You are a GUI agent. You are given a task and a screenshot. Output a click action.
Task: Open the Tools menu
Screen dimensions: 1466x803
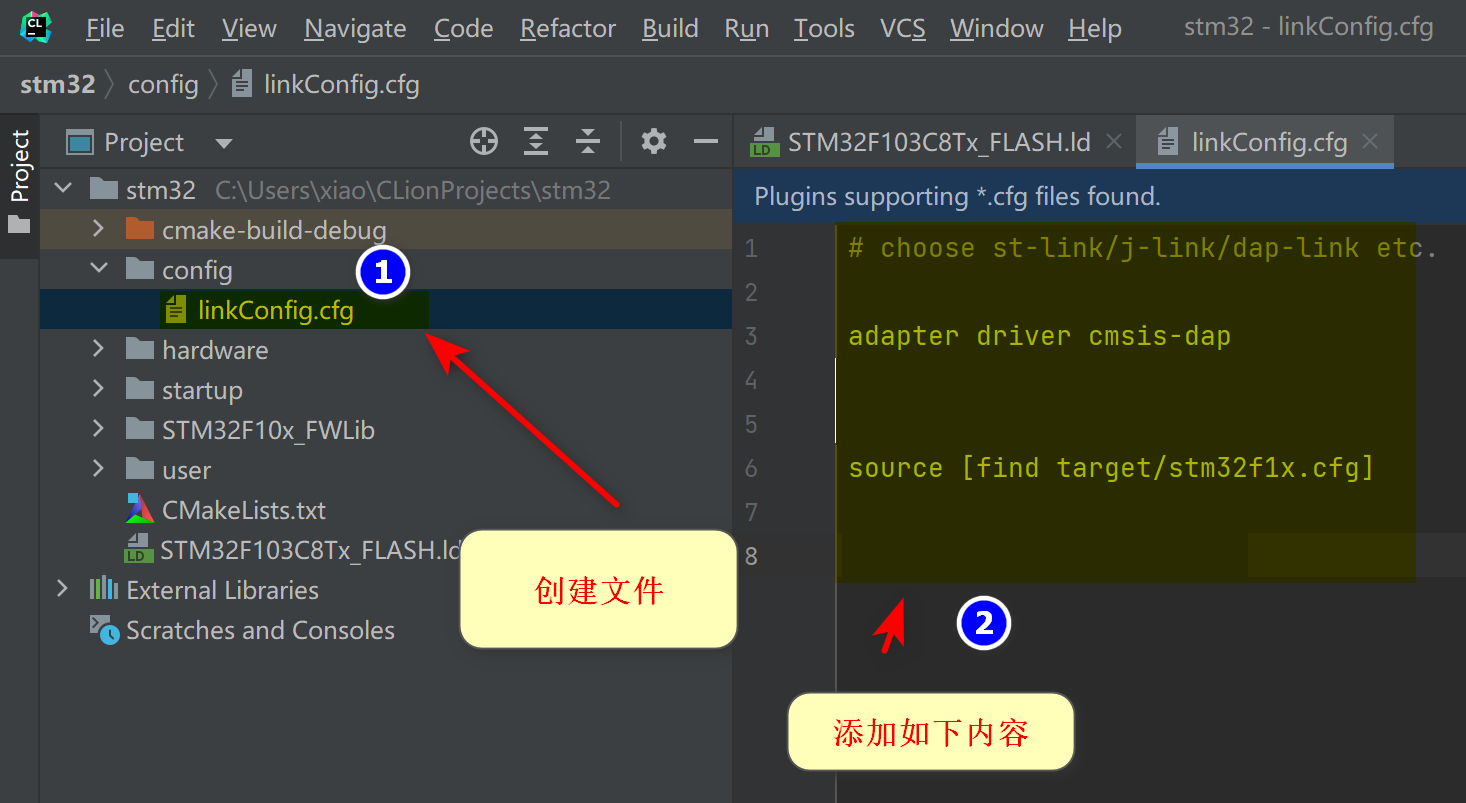[x=824, y=28]
